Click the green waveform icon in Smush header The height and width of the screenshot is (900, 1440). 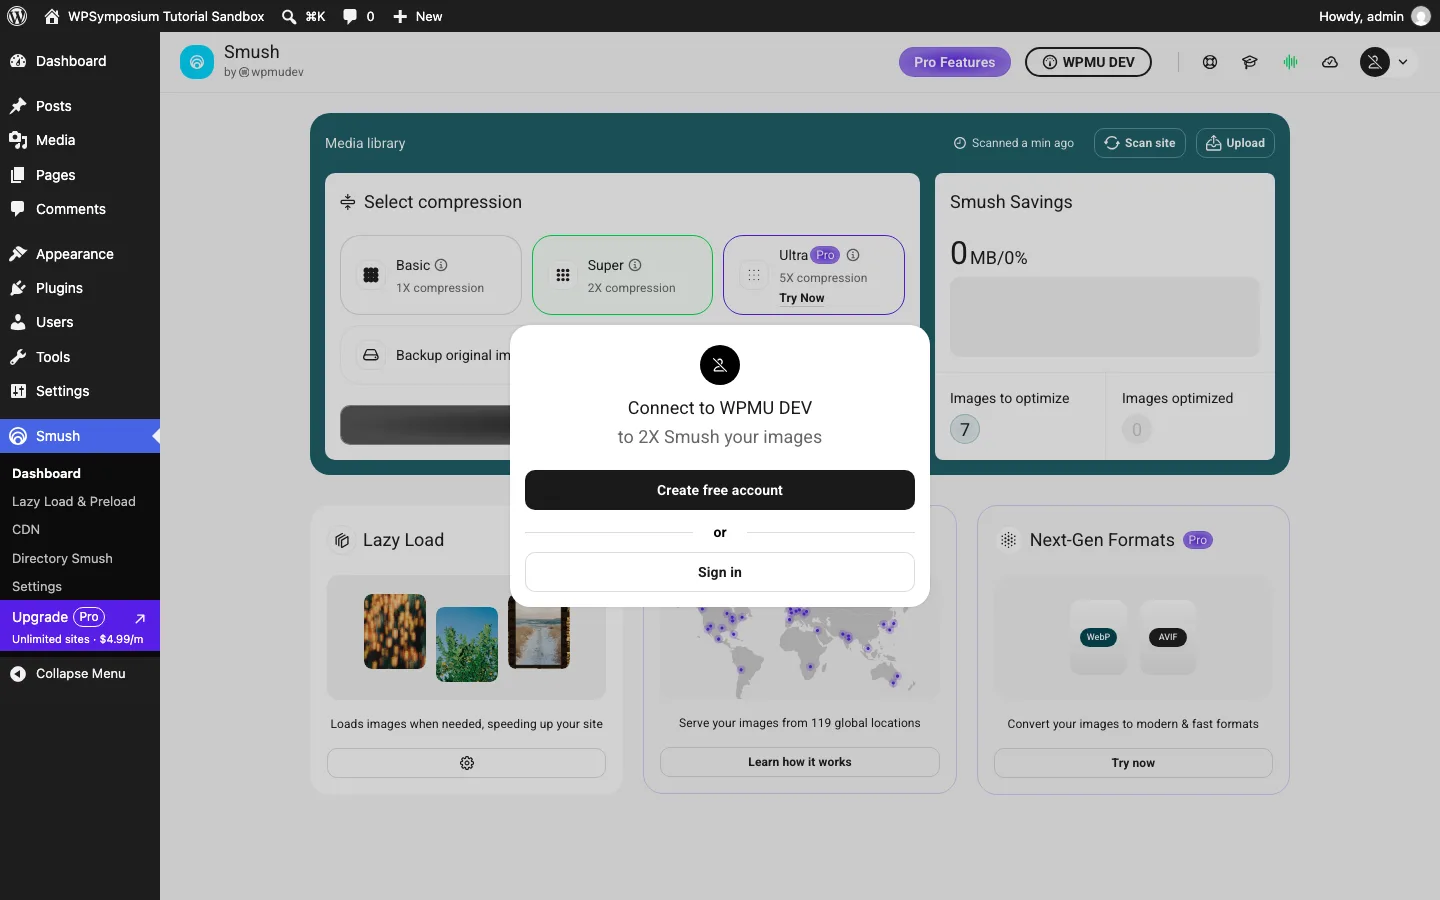click(x=1290, y=62)
